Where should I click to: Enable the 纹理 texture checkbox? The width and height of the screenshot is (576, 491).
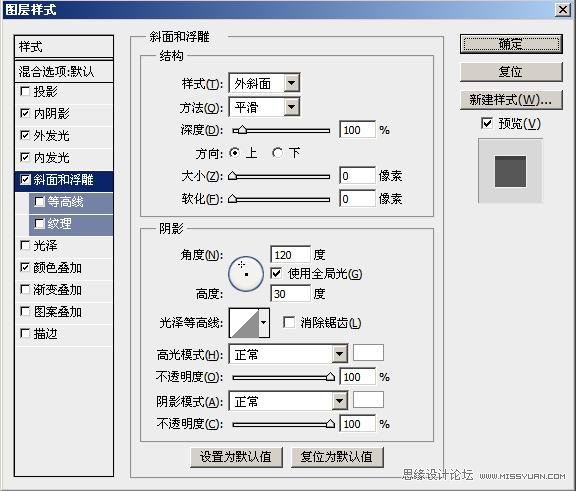39,223
